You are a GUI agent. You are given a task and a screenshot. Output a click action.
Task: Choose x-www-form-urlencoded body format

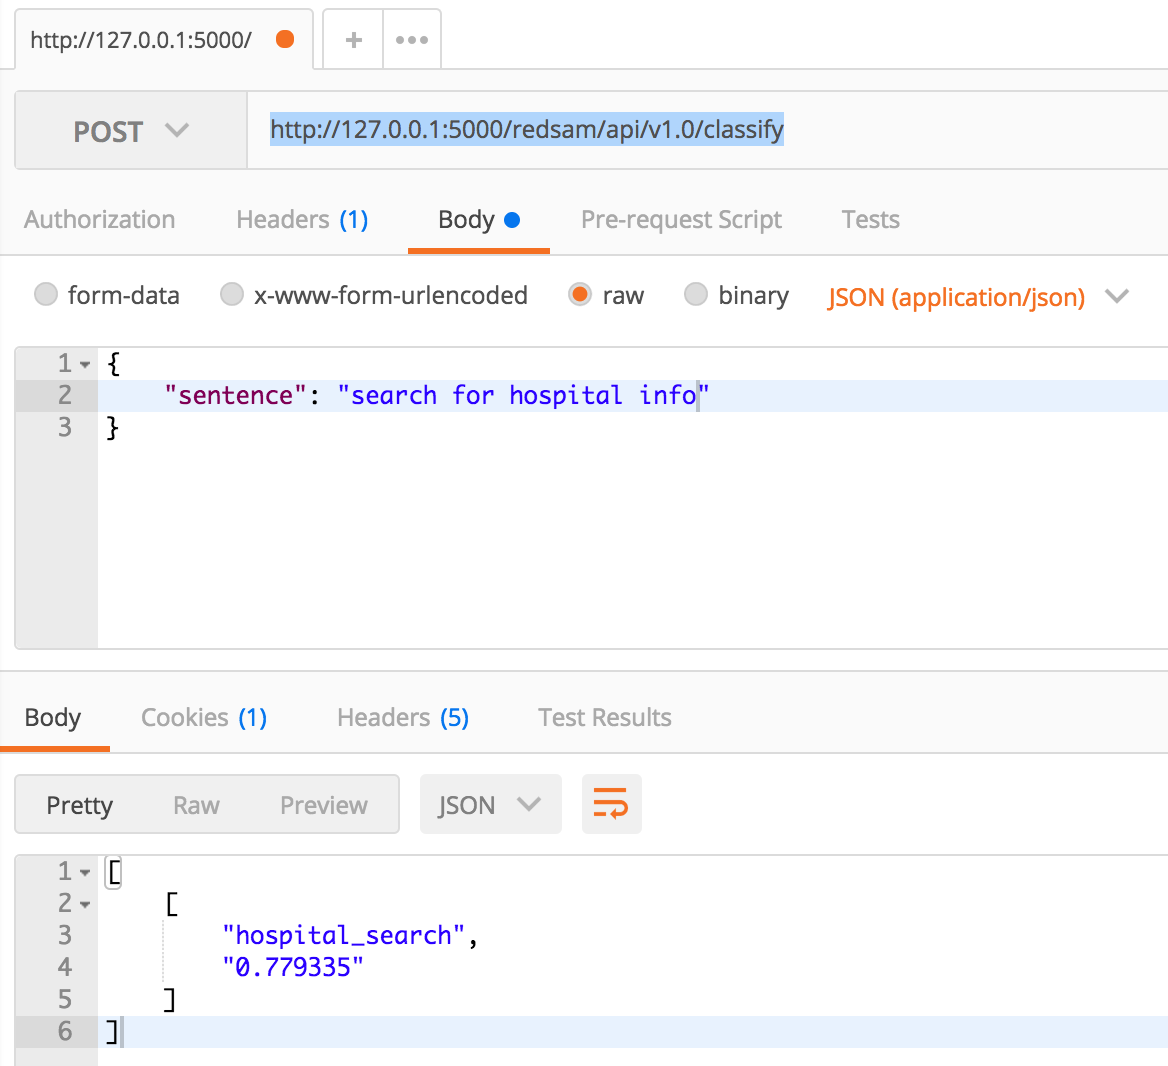click(232, 295)
